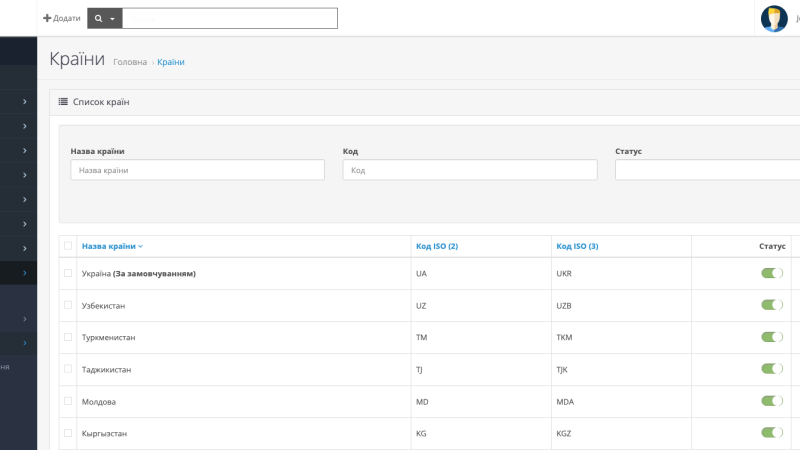Toggle status switch for Україна
The image size is (800, 450).
pos(772,273)
